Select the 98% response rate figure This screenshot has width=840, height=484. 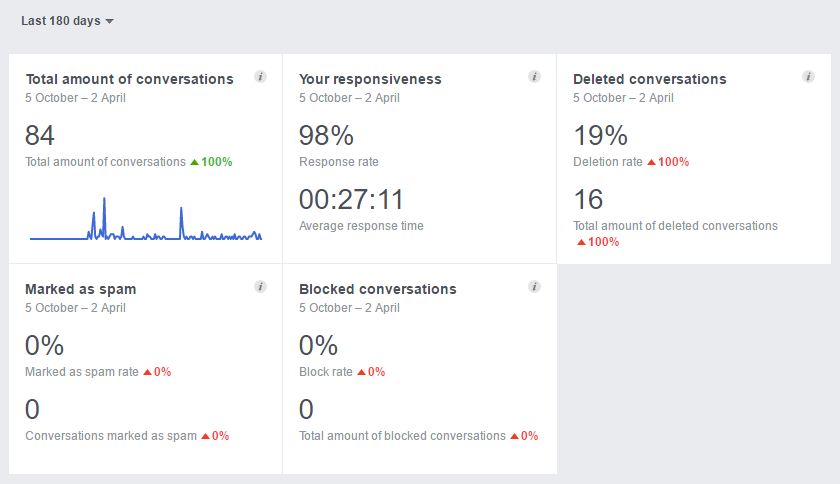pos(326,135)
